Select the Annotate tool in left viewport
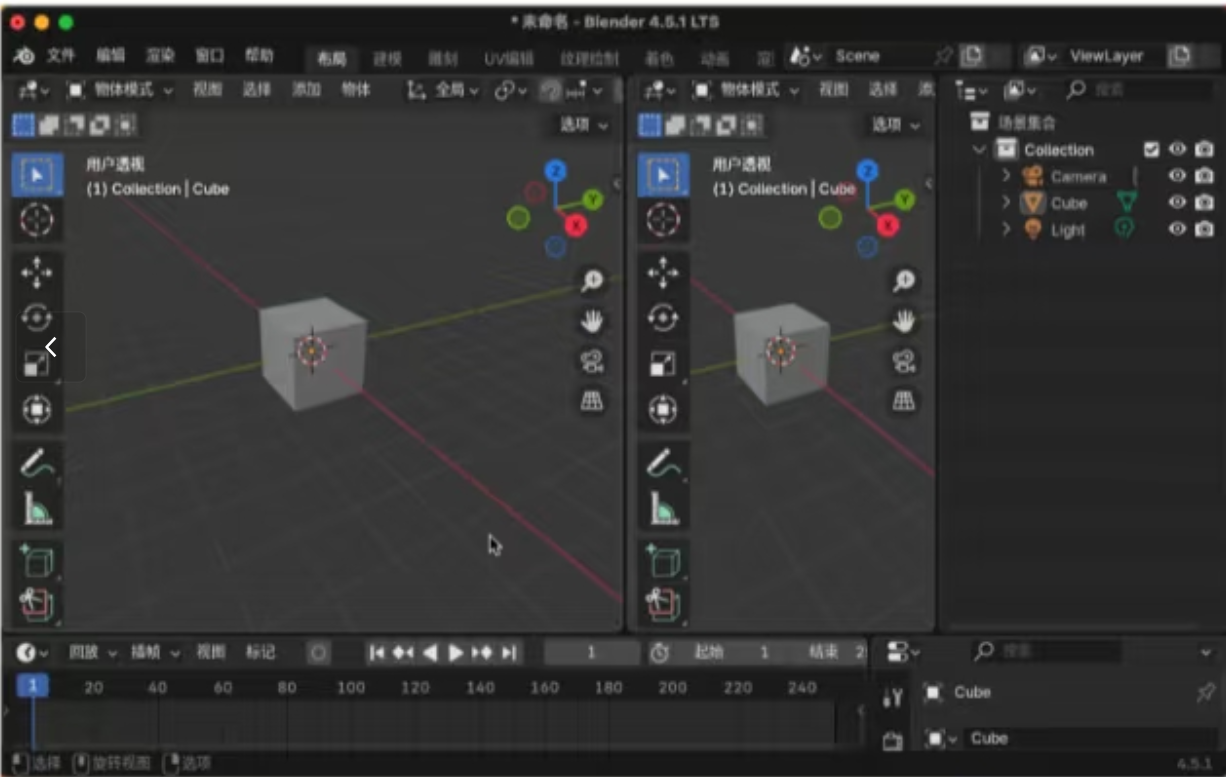1226x777 pixels. (37, 463)
